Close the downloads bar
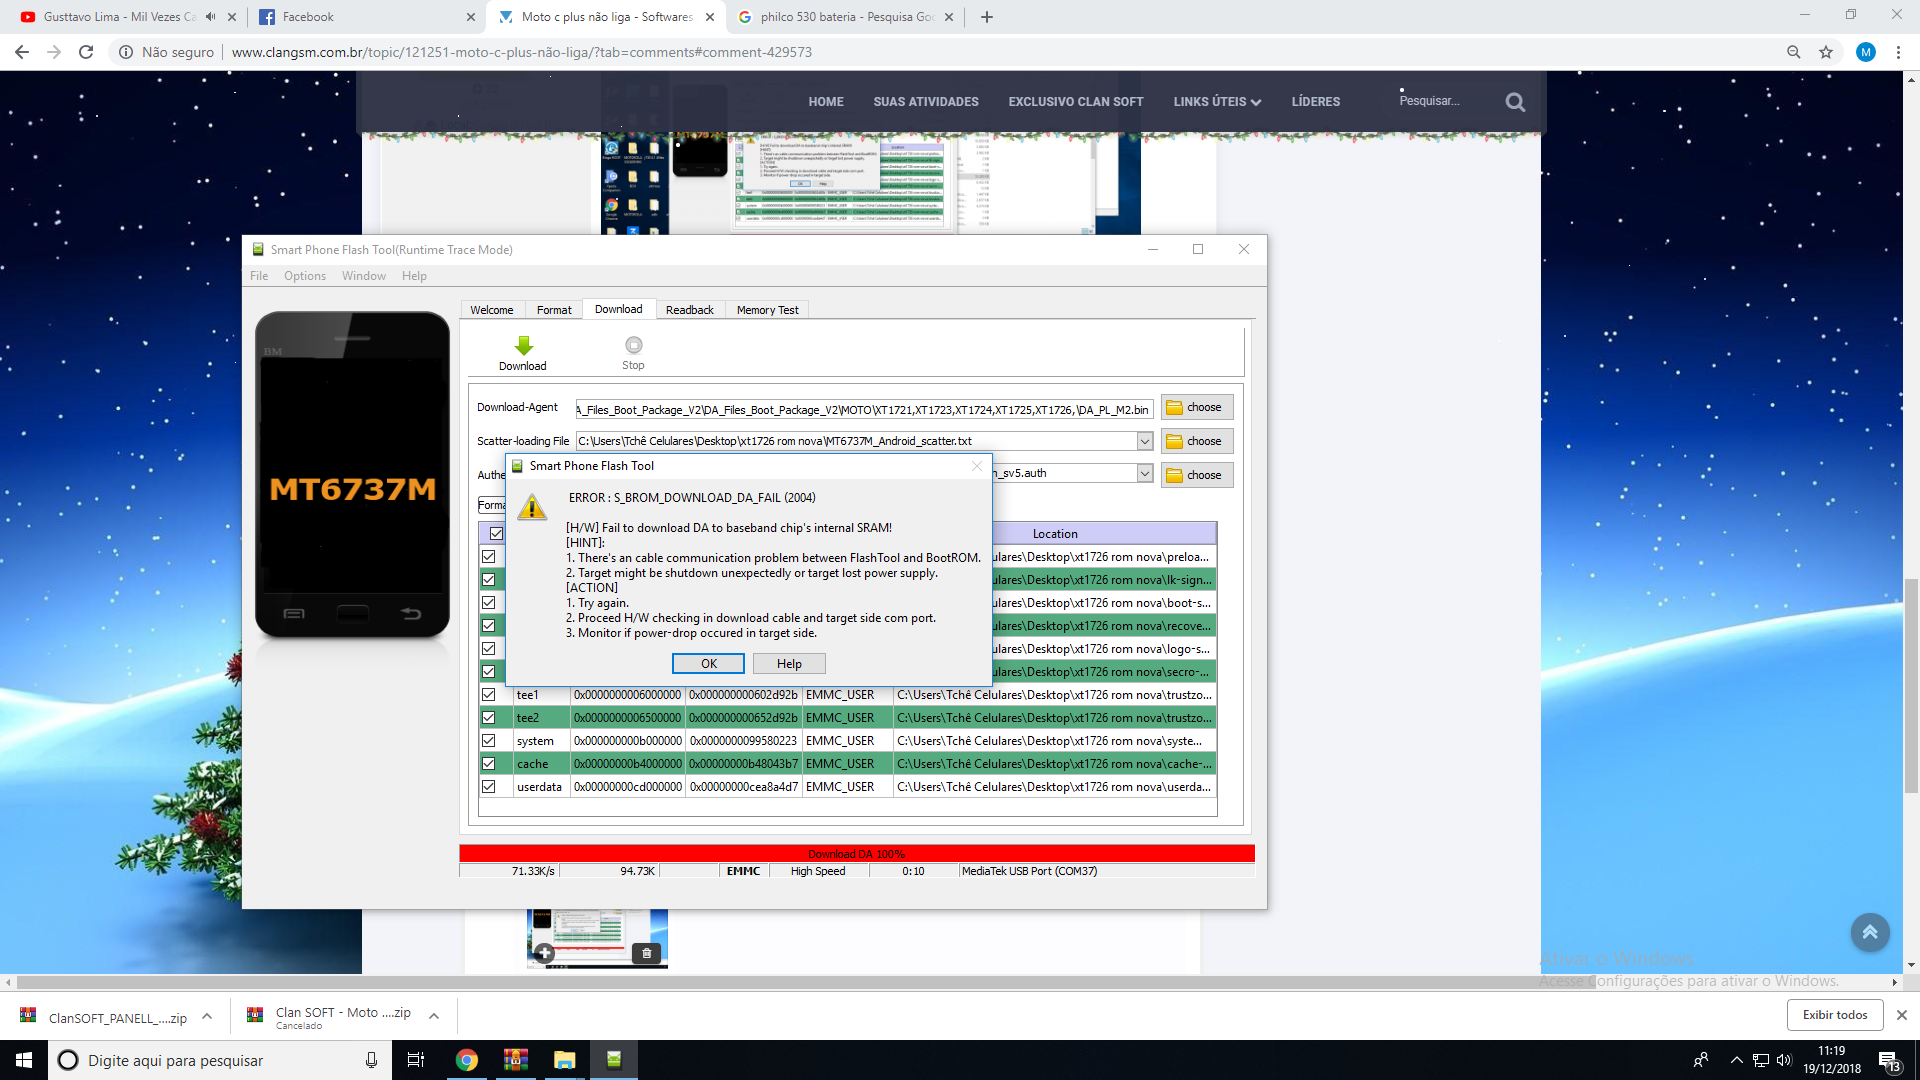The image size is (1920, 1080). 1902,1015
